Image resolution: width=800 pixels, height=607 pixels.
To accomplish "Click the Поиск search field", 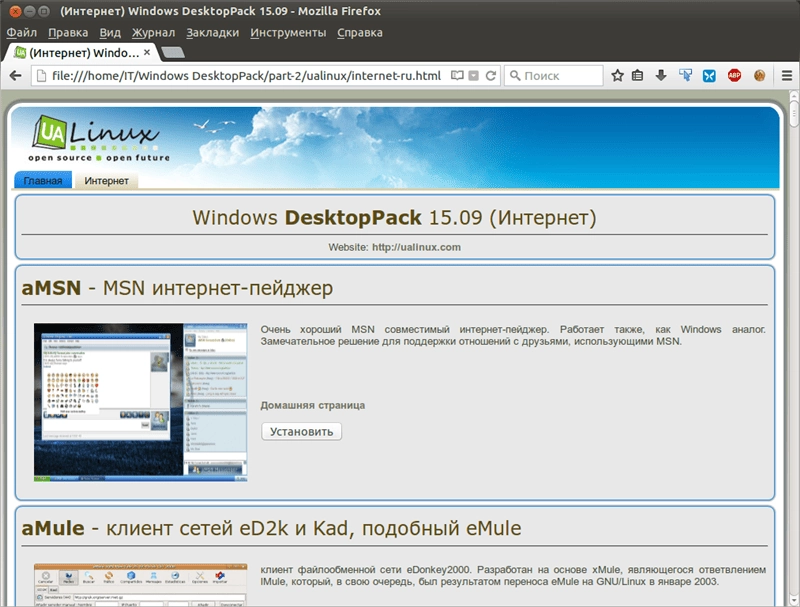I will 554,75.
